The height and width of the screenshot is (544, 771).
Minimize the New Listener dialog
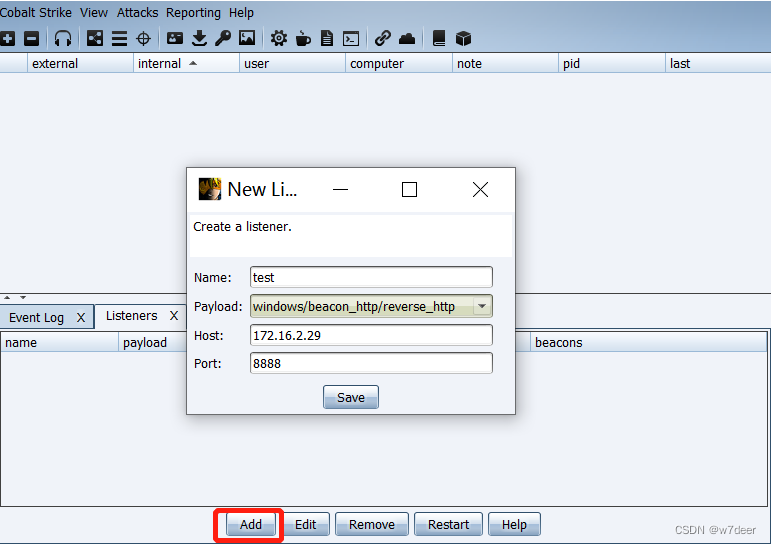[340, 189]
